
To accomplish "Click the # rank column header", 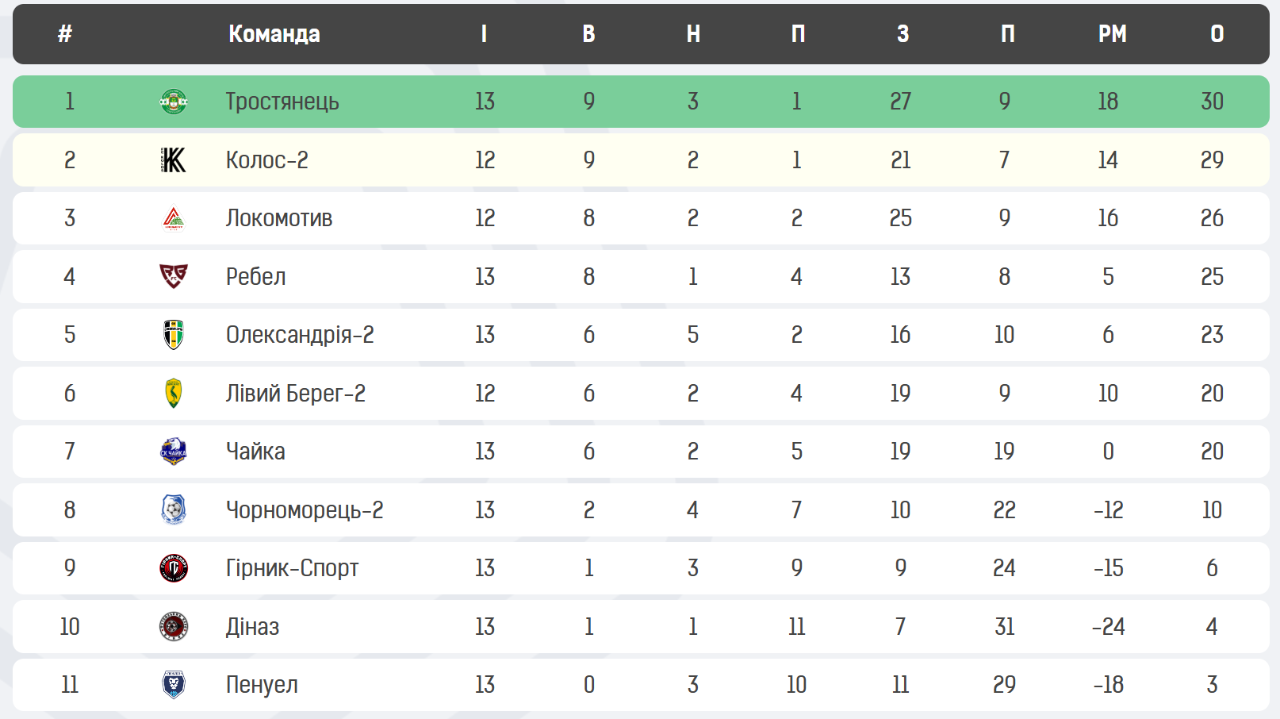I will pos(65,34).
